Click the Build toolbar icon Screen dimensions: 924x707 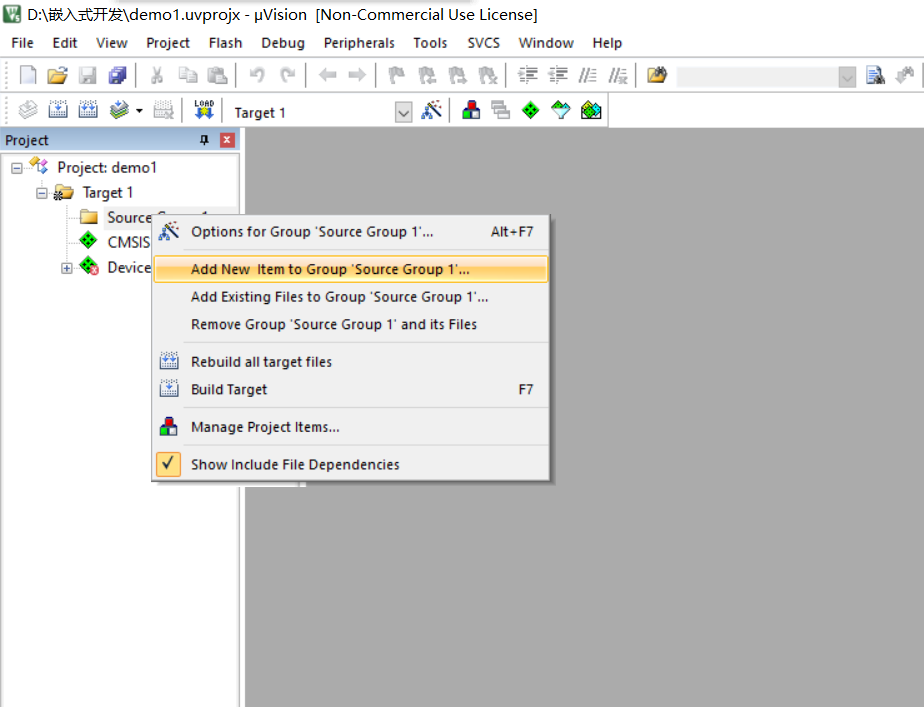pyautogui.click(x=58, y=110)
